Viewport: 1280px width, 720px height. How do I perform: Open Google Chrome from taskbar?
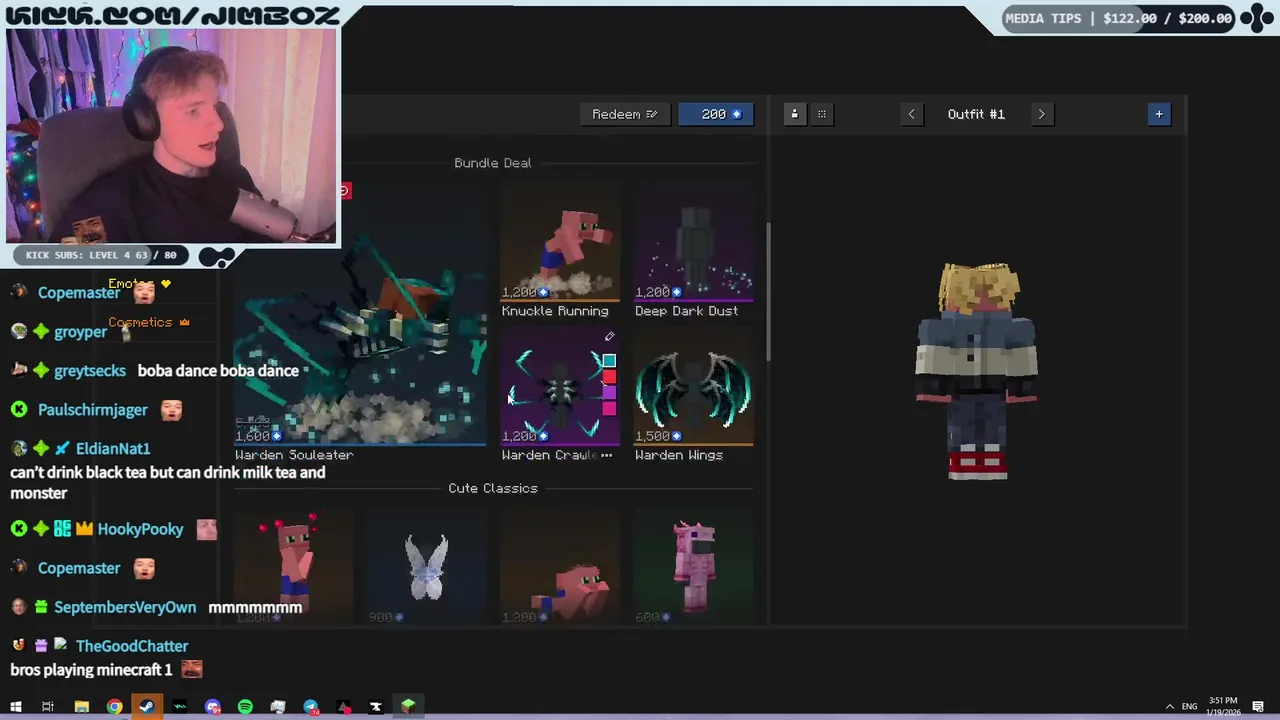(115, 707)
